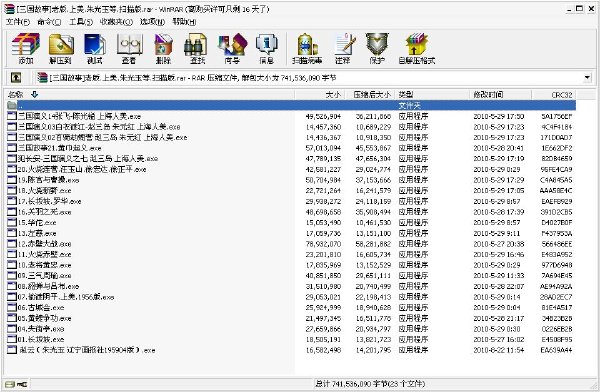
Task: Select the file 16.关羽之死.exe
Action: pyautogui.click(x=44, y=211)
